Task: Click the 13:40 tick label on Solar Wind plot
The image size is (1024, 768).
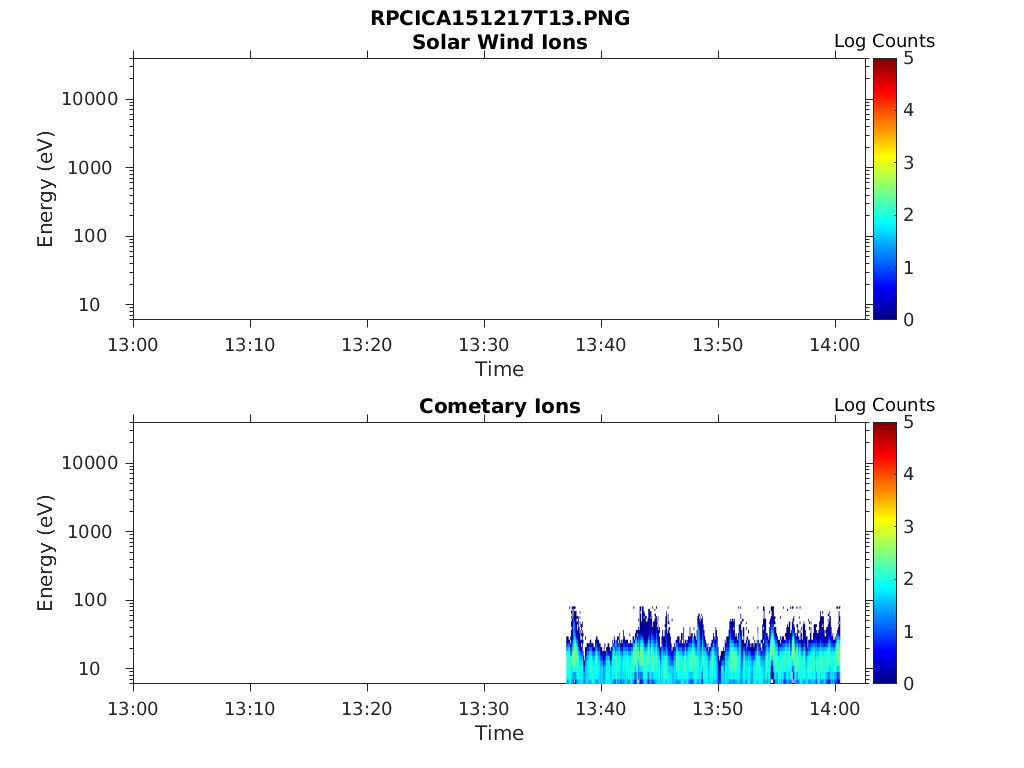Action: [601, 345]
